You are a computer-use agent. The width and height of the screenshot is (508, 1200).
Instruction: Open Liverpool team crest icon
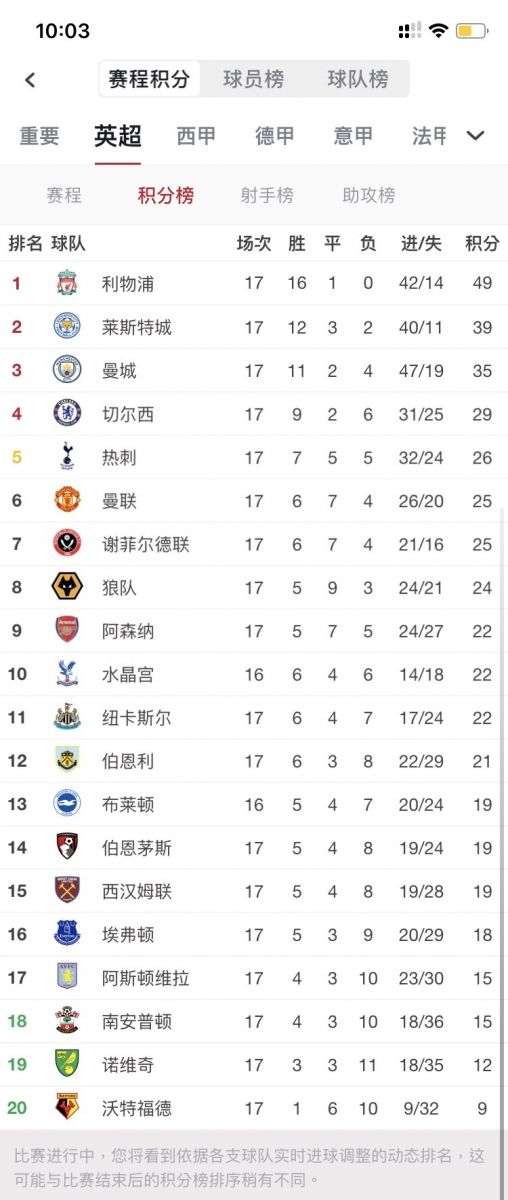point(67,283)
